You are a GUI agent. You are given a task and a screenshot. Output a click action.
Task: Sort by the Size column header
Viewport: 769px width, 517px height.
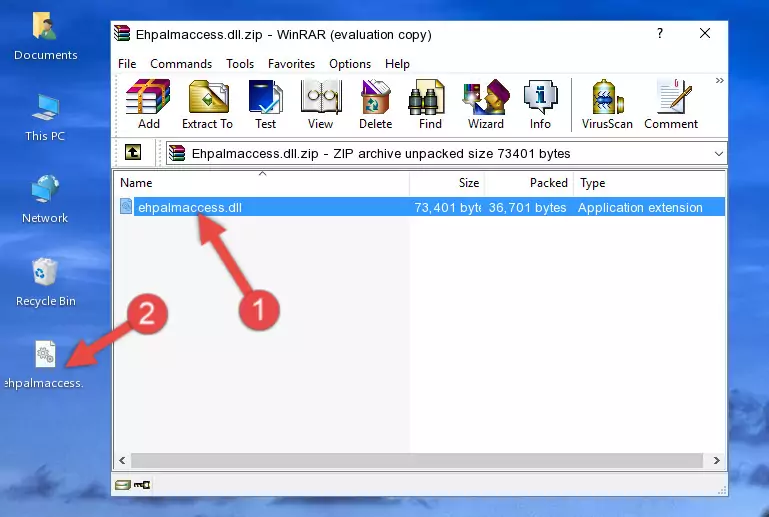447,183
